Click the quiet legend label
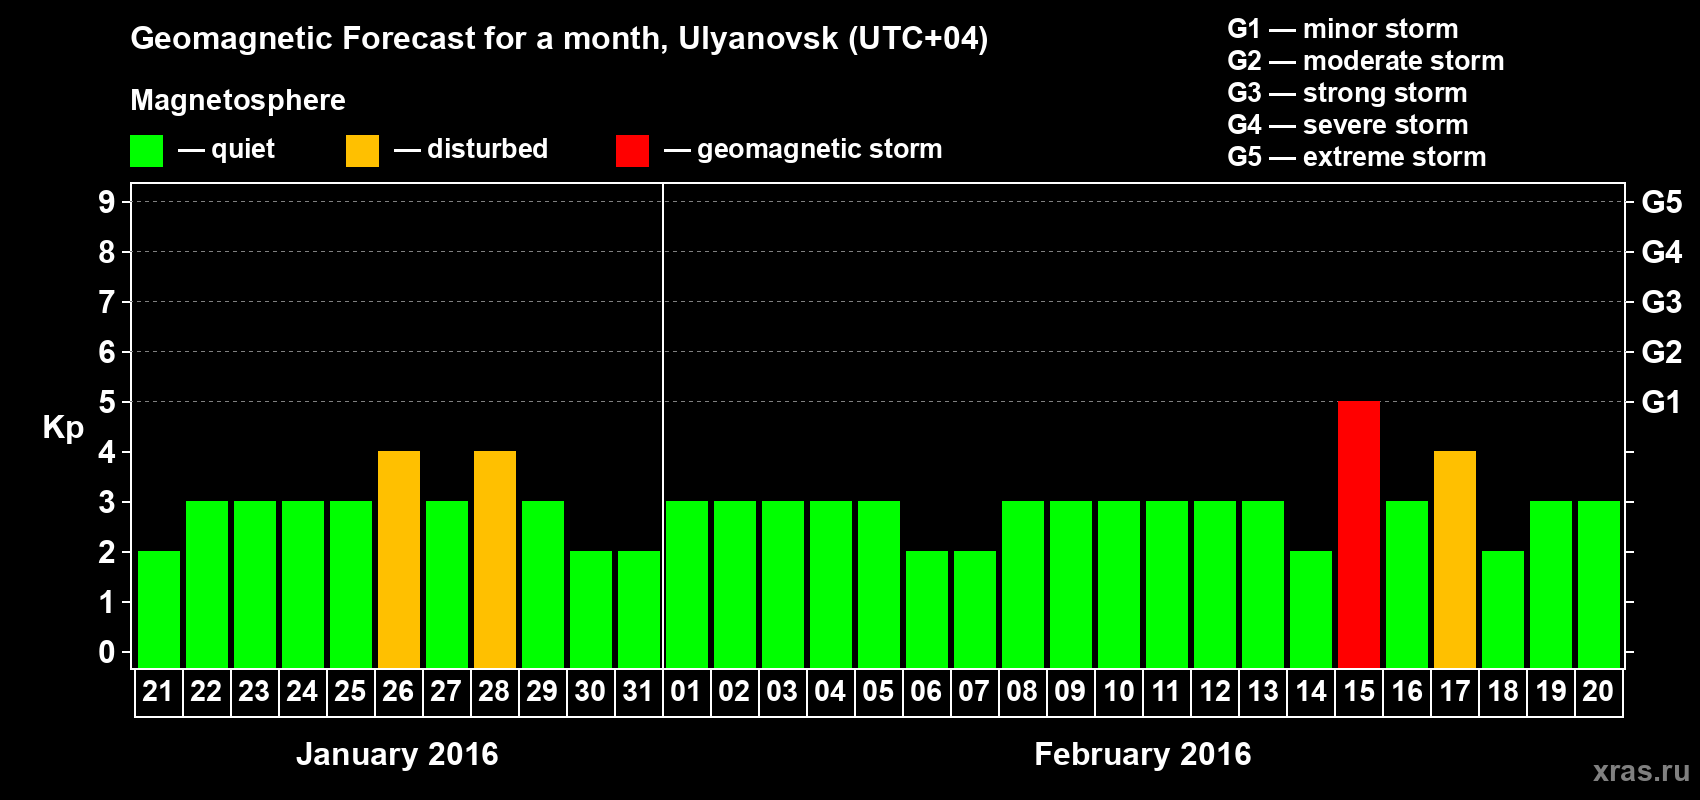The image size is (1700, 800). (243, 149)
